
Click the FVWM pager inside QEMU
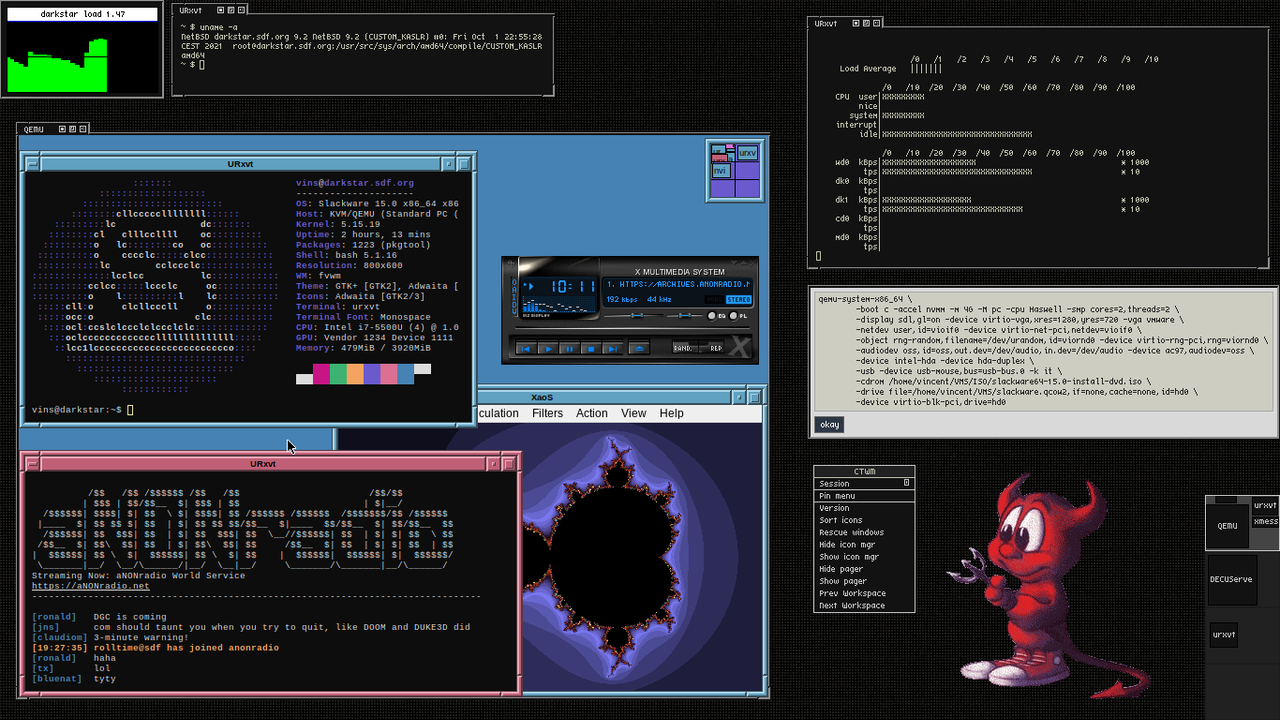(x=735, y=170)
